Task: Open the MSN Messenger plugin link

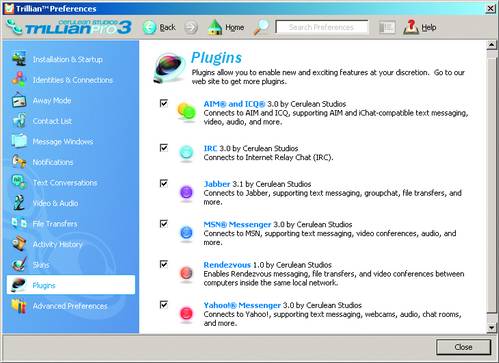Action: click(237, 224)
